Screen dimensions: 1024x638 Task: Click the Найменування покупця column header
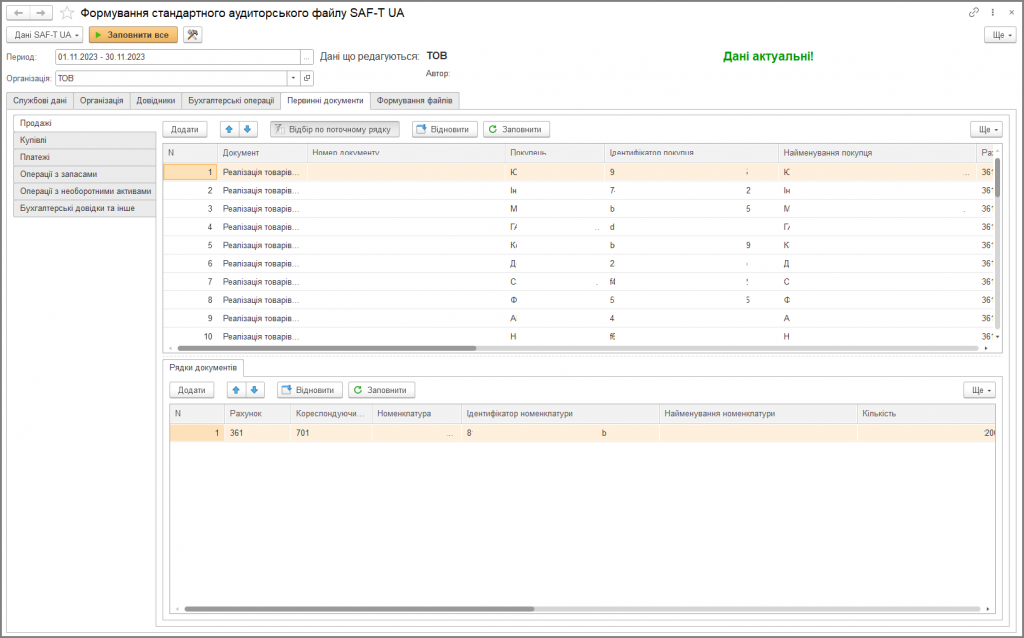876,153
